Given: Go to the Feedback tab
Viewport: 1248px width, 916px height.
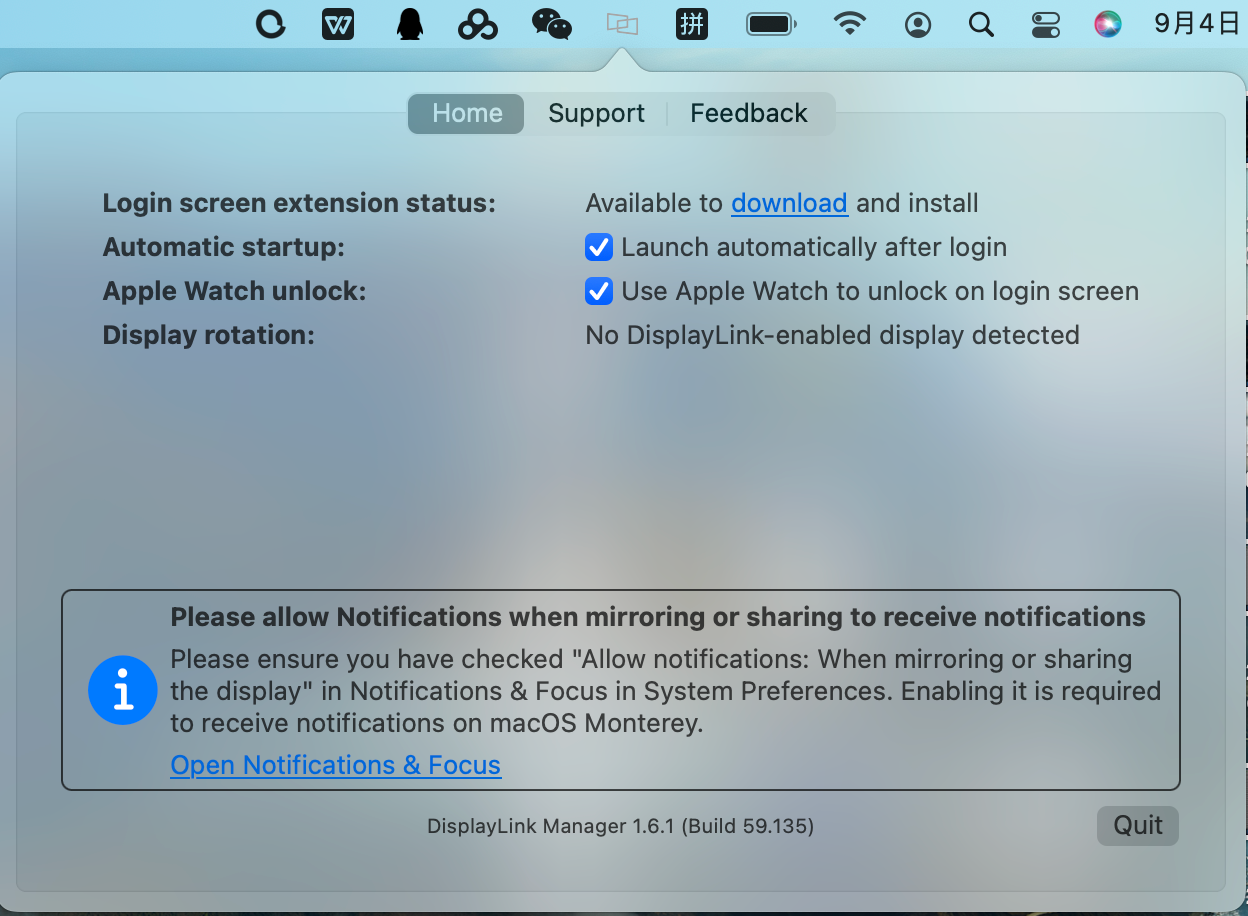Looking at the screenshot, I should point(749,114).
